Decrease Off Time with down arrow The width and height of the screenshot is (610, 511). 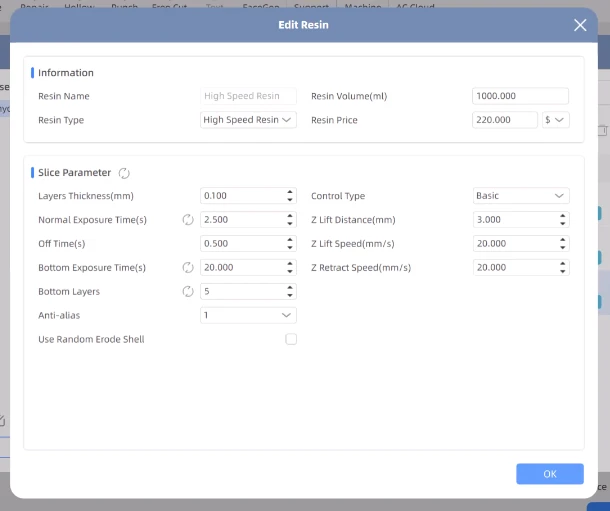tap(290, 248)
